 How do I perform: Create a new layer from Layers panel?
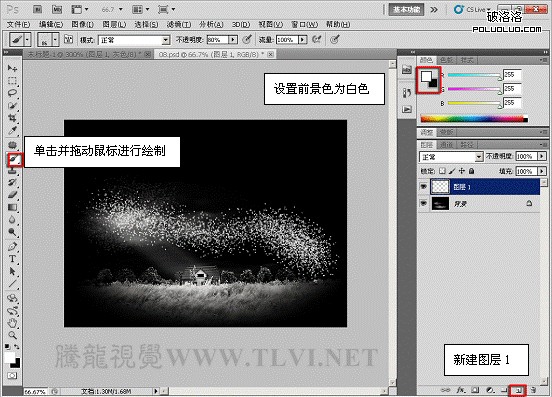pos(518,390)
